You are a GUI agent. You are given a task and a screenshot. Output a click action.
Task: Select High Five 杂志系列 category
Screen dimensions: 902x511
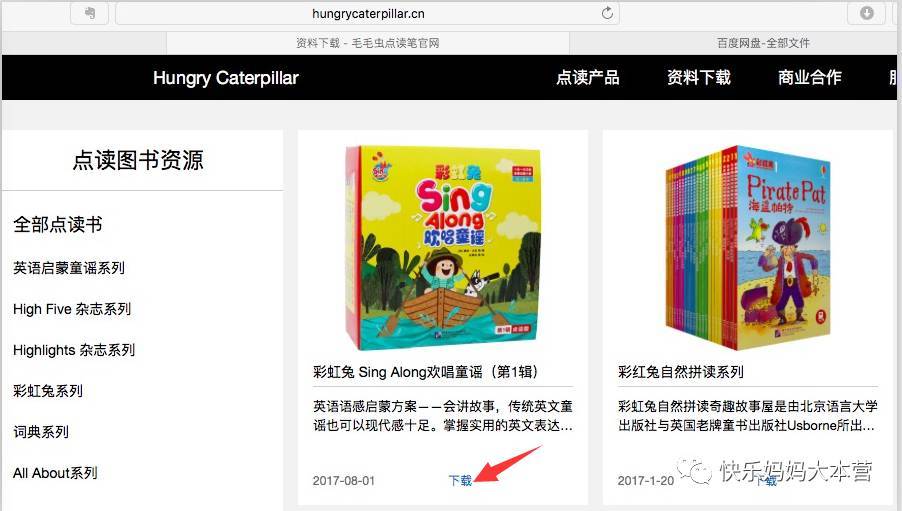[x=72, y=309]
